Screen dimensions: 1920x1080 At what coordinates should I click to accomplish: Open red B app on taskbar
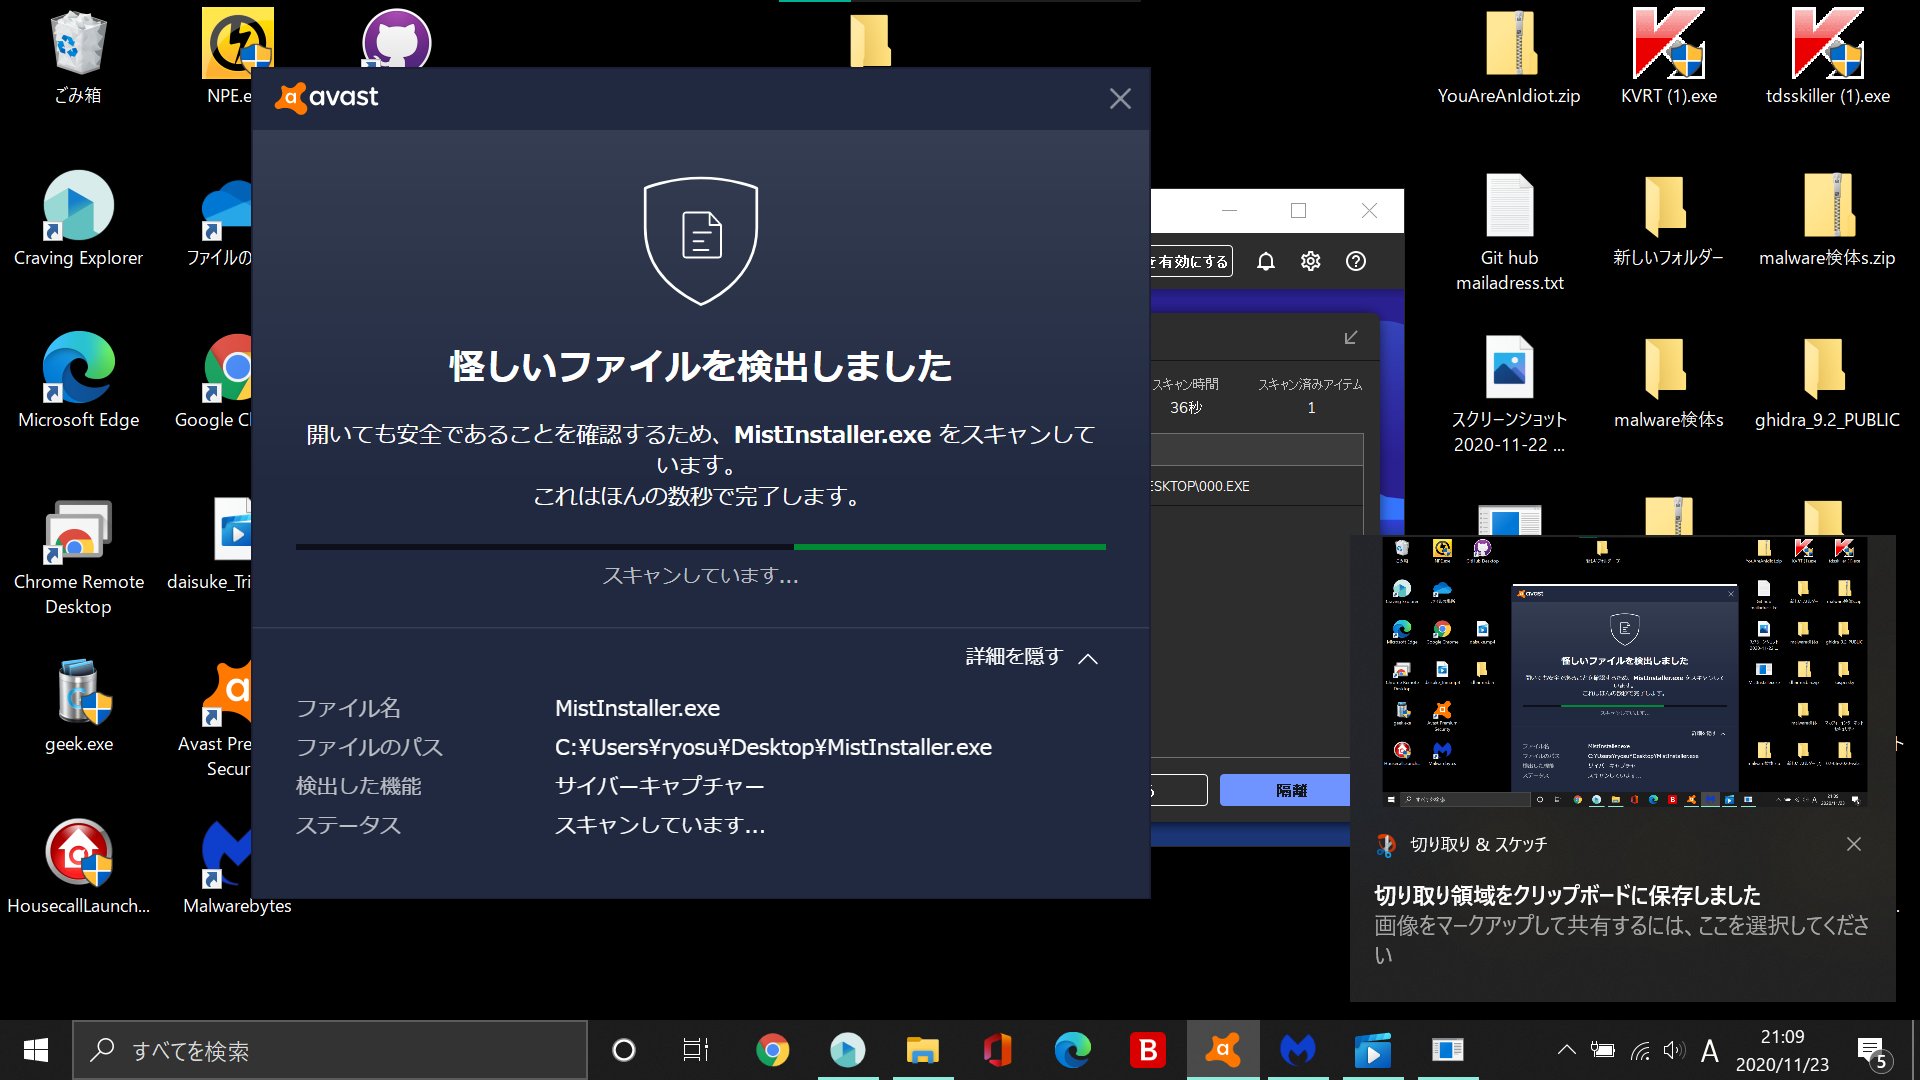1148,1050
